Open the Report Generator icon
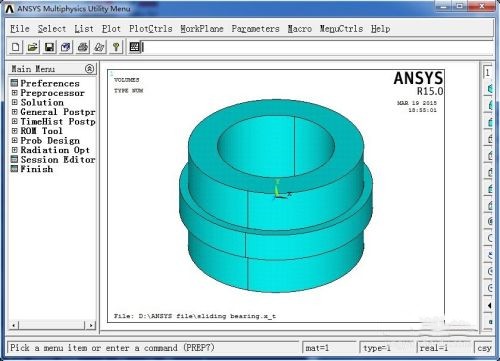This screenshot has width=500, height=361. (x=100, y=47)
